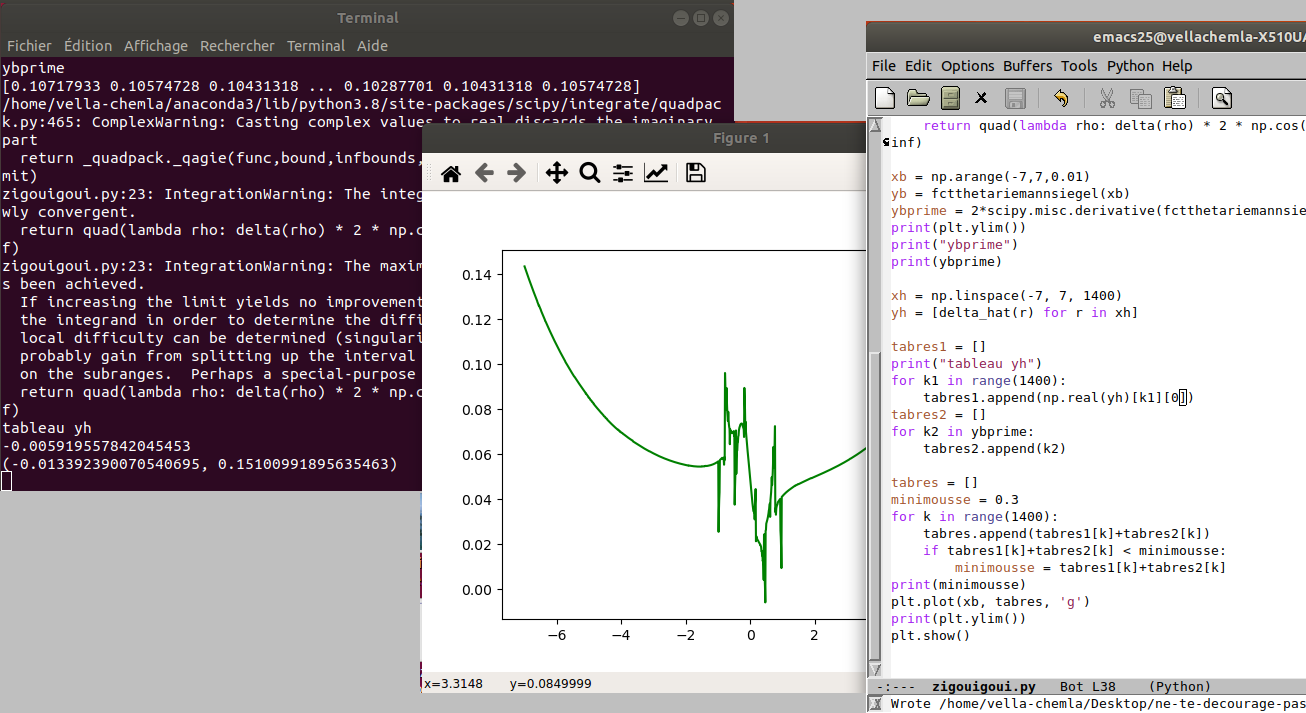Expand the Emacs Options menu
Viewport: 1306px width, 713px height.
coord(967,66)
